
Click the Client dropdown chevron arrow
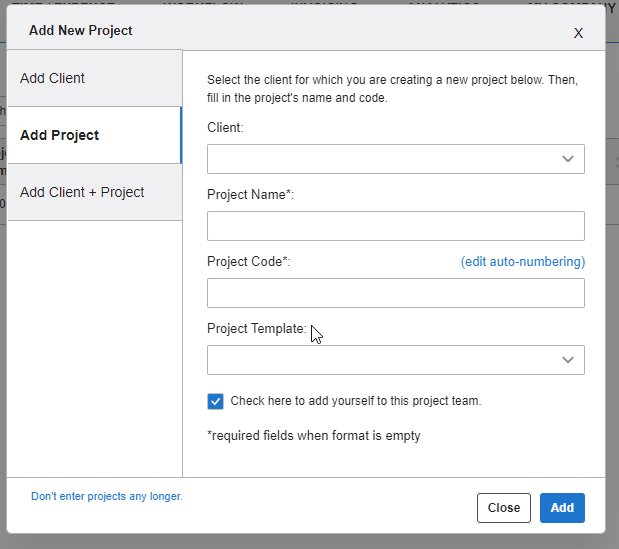click(x=568, y=159)
